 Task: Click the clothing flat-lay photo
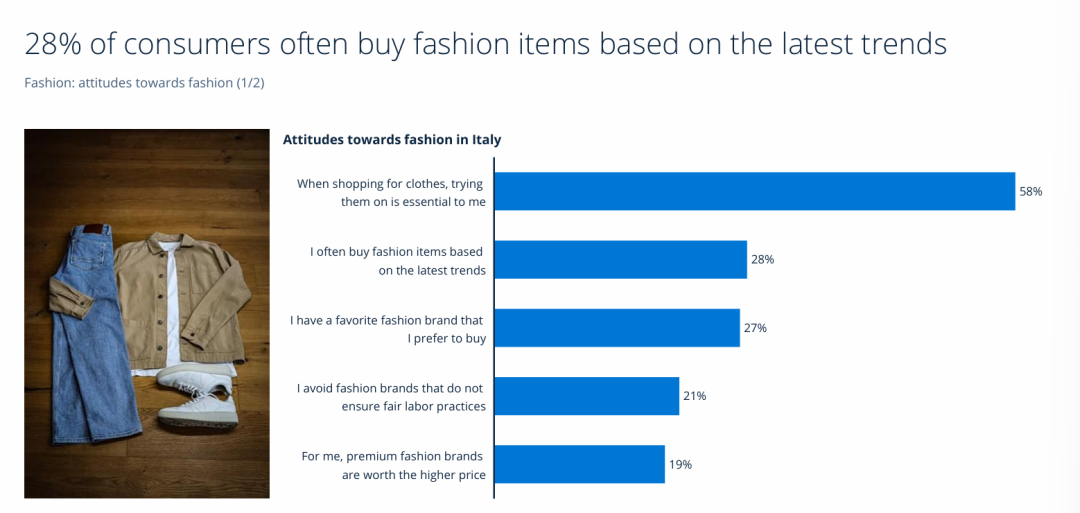pyautogui.click(x=147, y=313)
